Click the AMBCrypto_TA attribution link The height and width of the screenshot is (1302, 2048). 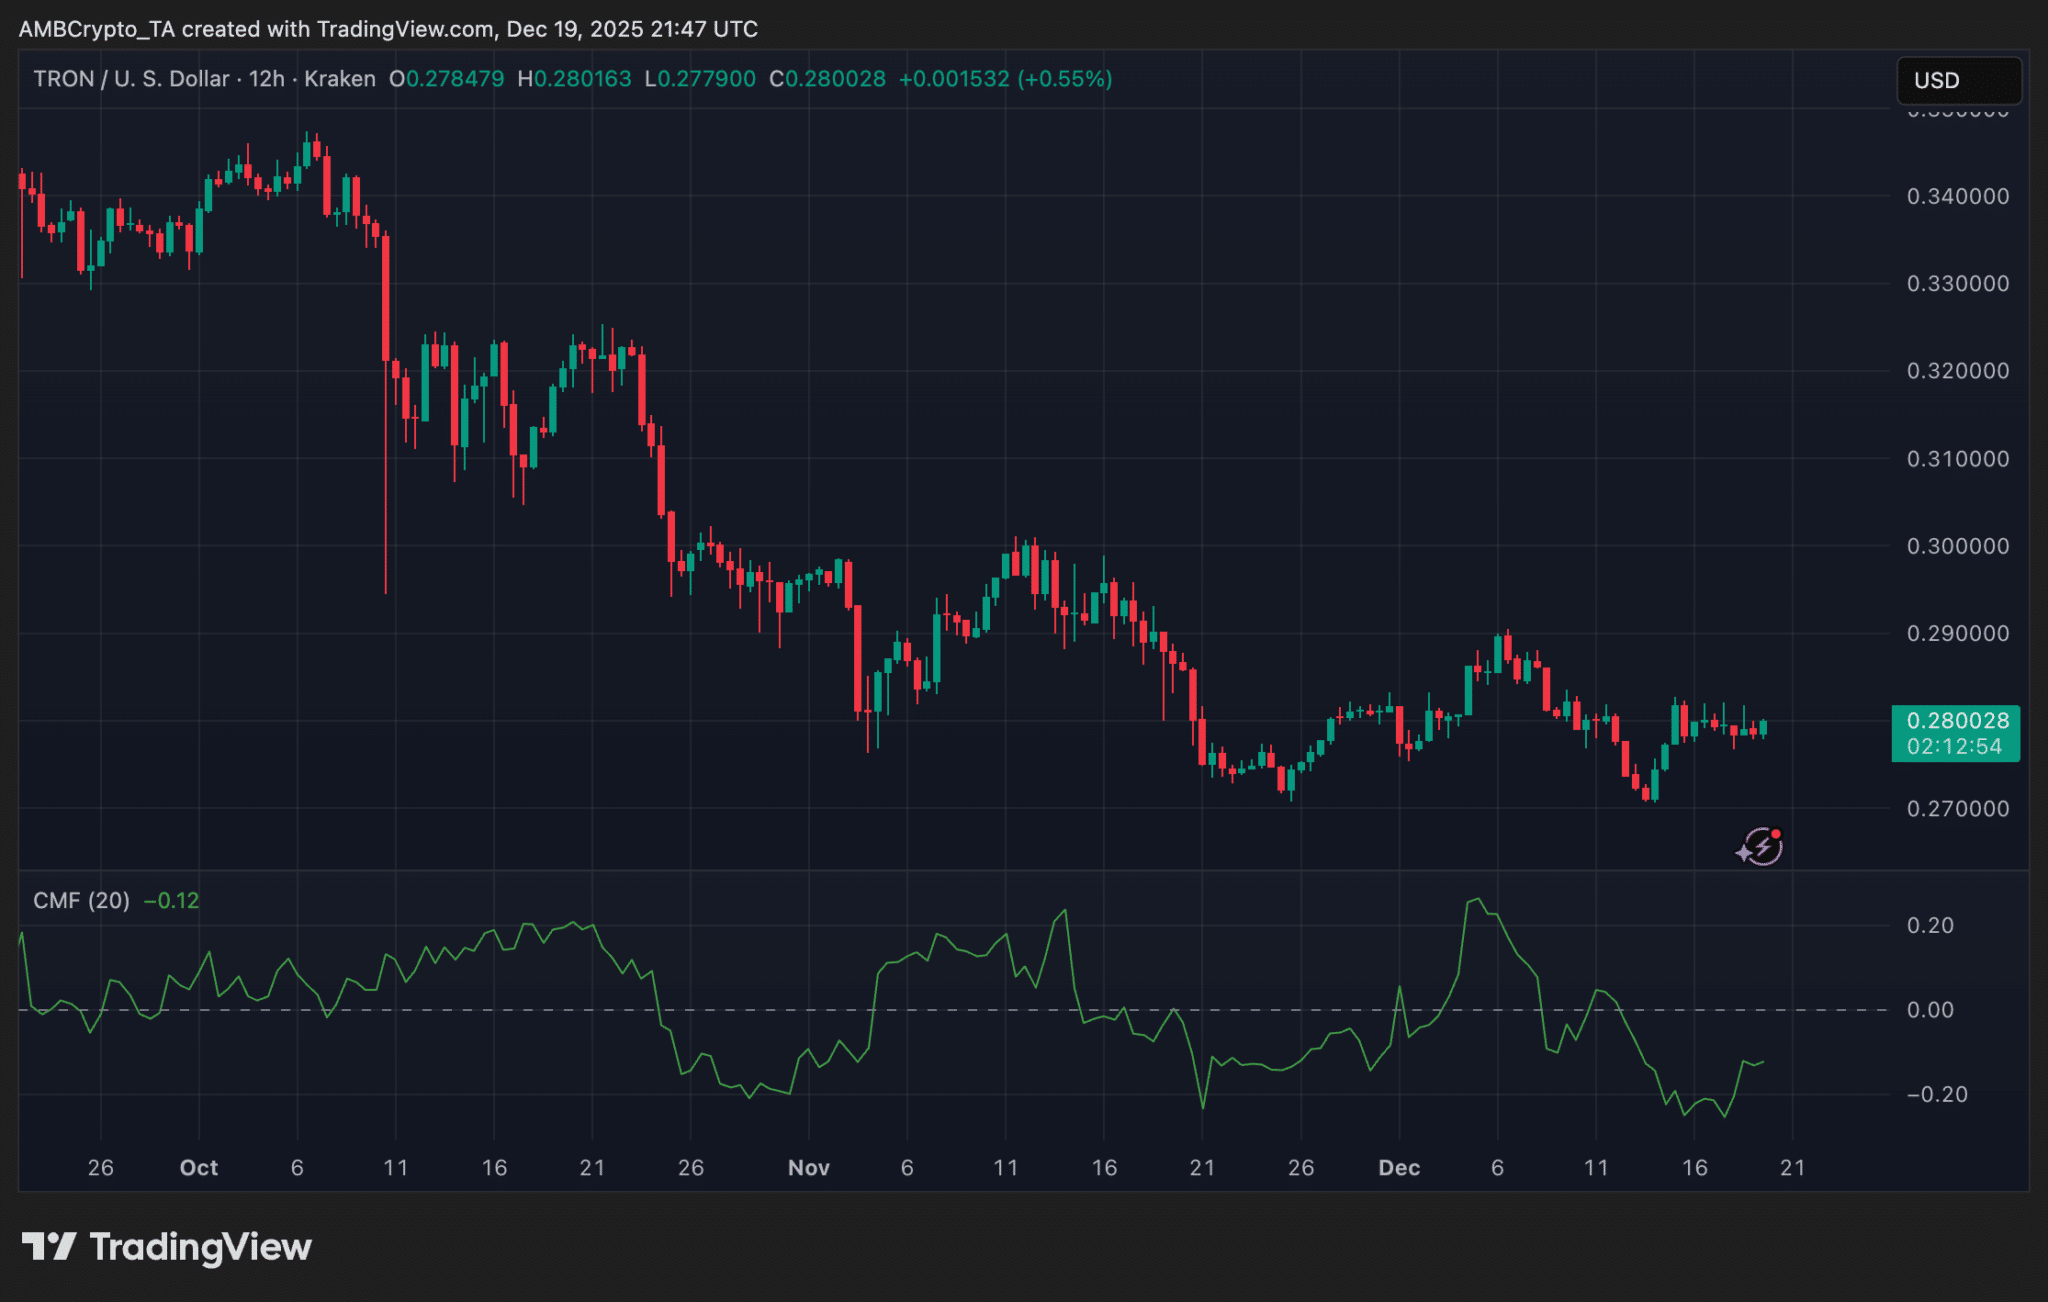click(x=96, y=29)
